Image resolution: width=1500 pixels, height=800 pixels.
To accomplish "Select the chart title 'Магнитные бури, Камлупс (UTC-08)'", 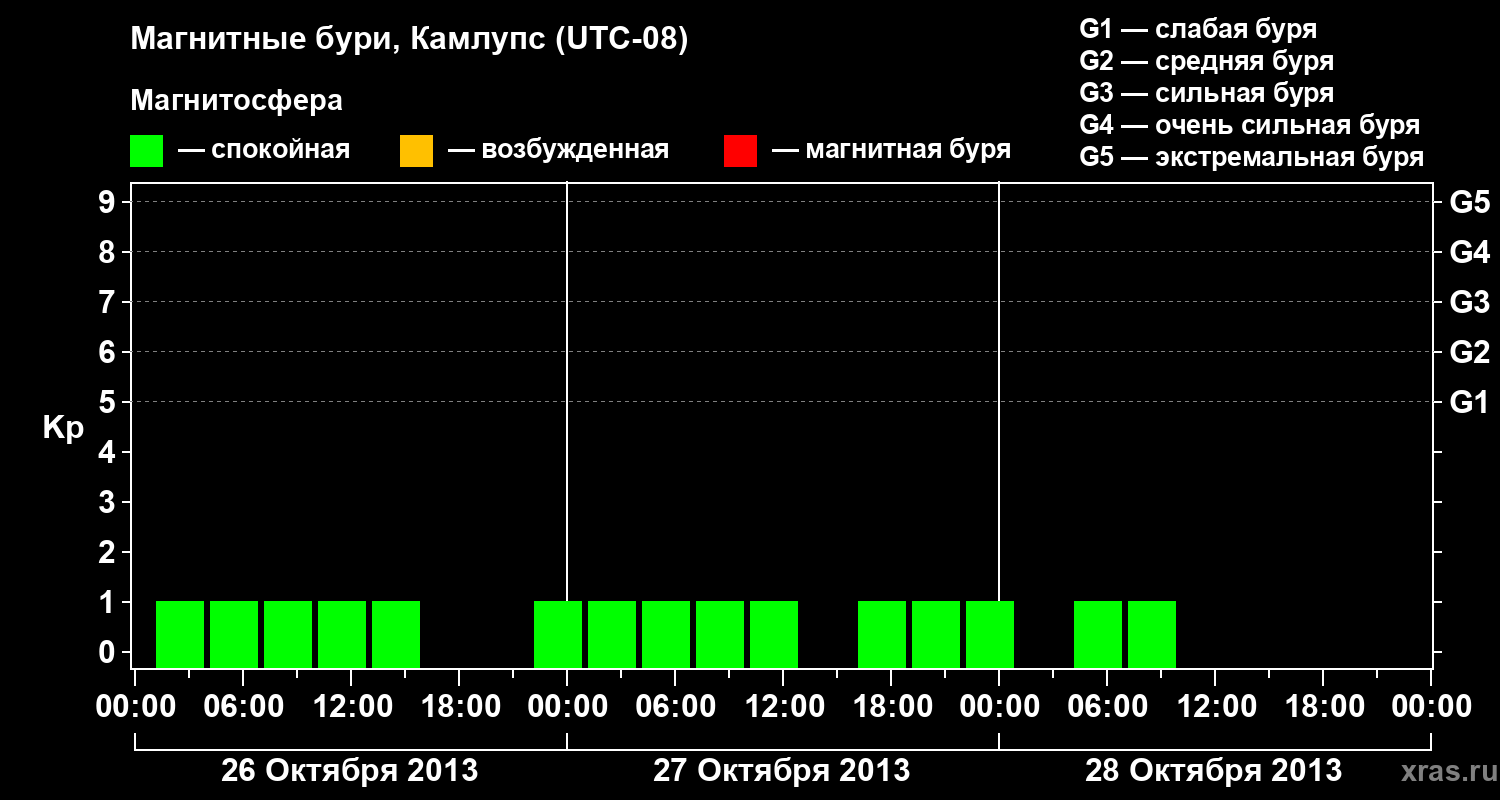I will pyautogui.click(x=410, y=40).
